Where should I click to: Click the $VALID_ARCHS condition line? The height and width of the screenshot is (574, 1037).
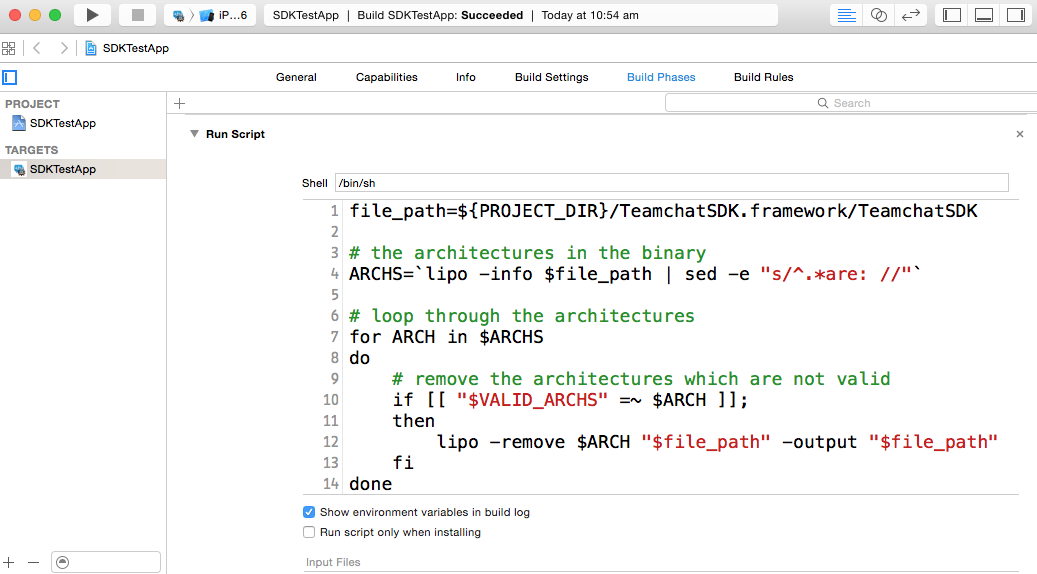[570, 400]
